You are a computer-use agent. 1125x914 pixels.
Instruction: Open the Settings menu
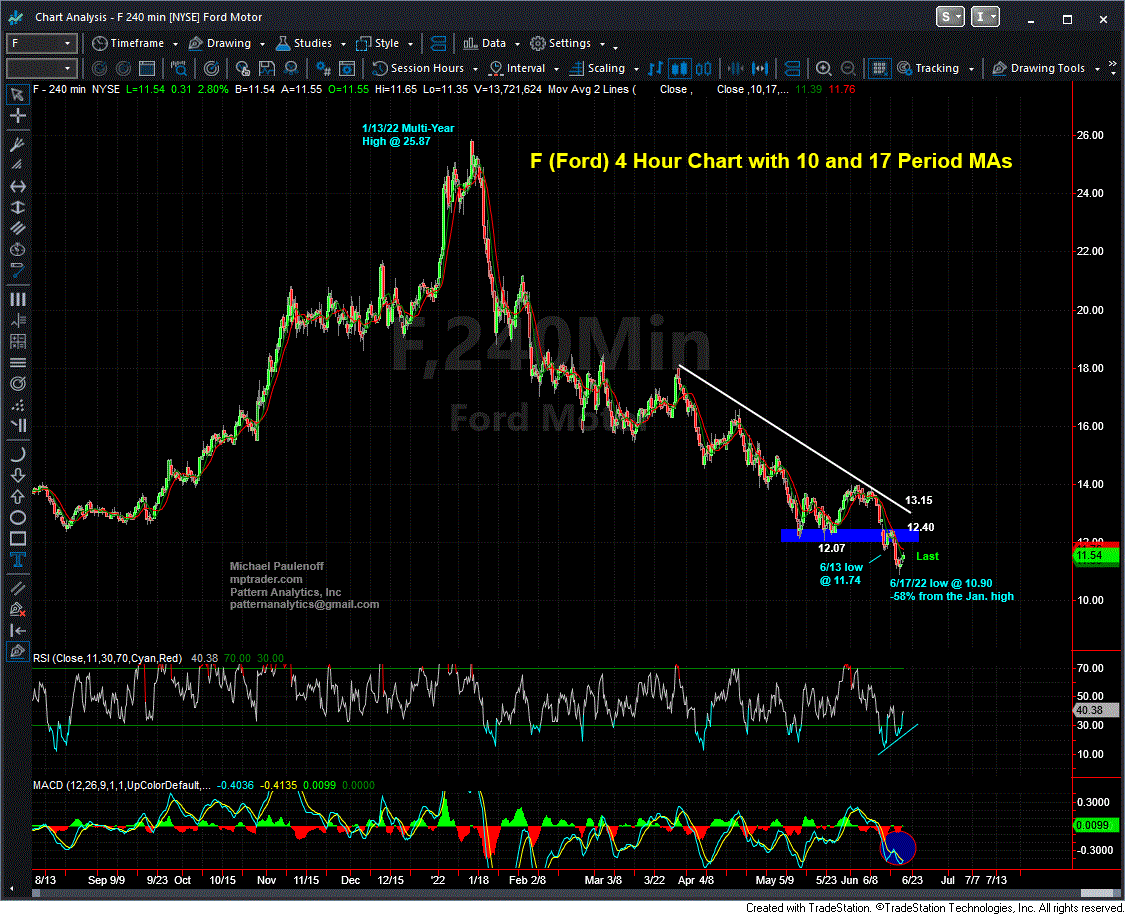568,43
